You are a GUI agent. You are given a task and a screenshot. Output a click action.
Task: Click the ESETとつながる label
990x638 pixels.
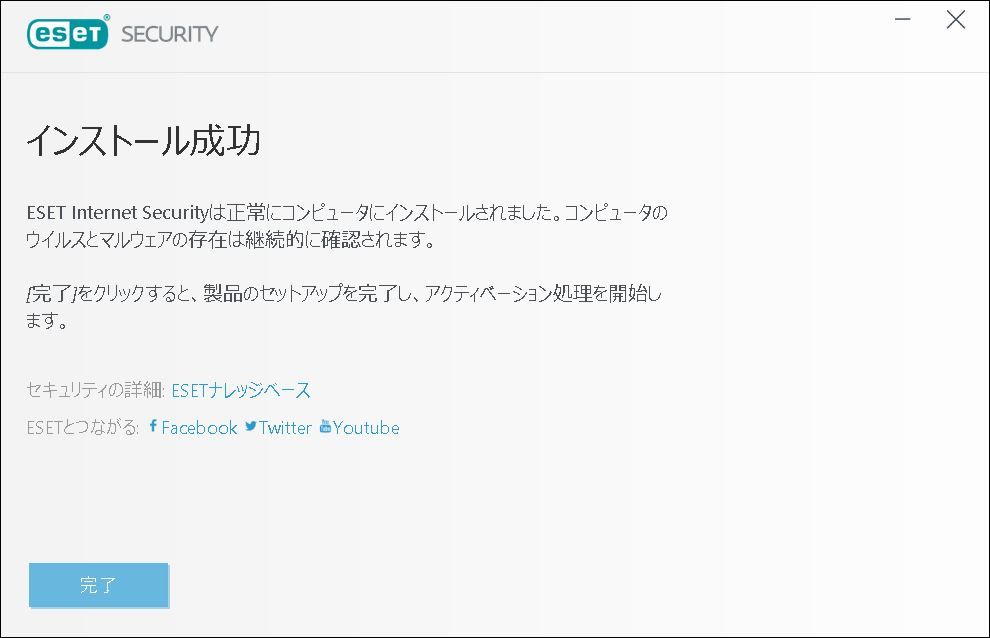83,428
